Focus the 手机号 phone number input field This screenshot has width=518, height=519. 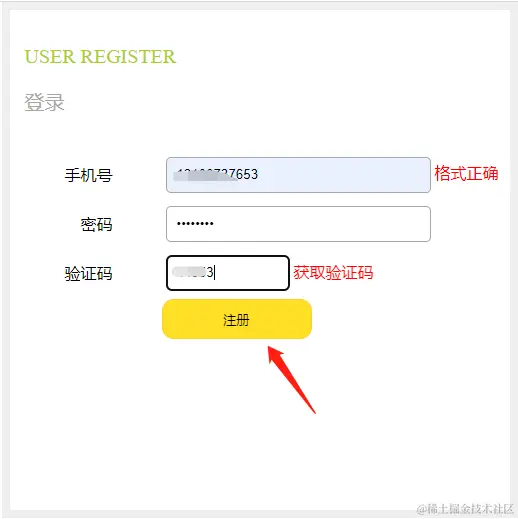tap(298, 175)
